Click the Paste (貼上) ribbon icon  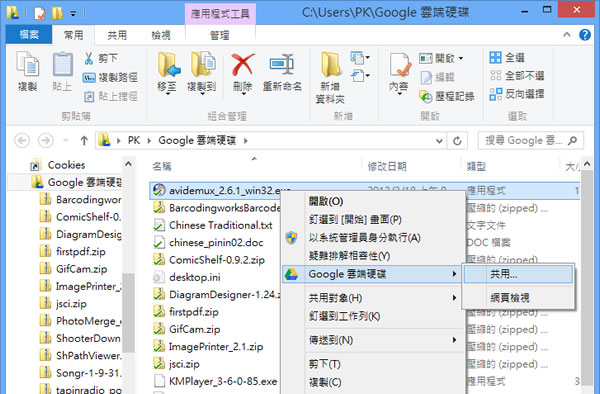tap(62, 71)
